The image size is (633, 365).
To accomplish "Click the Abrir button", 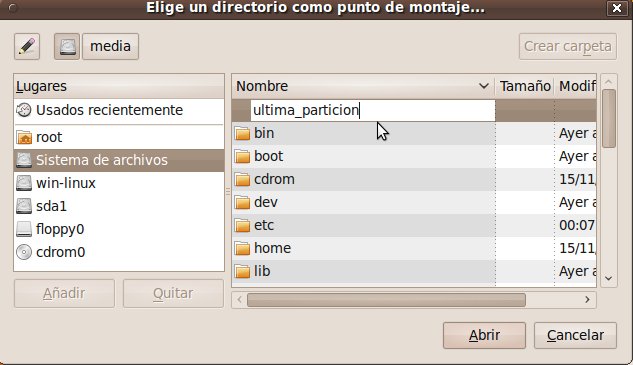I will (484, 335).
